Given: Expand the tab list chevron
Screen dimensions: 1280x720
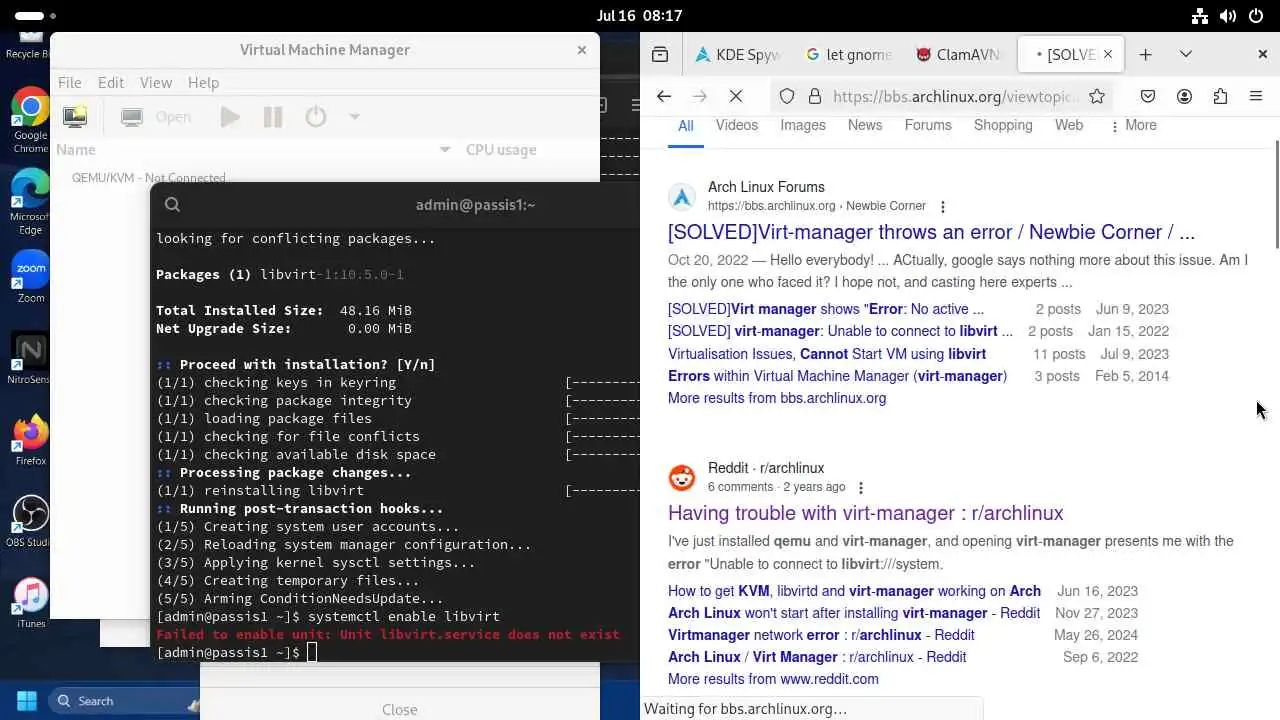Looking at the screenshot, I should 1186,54.
